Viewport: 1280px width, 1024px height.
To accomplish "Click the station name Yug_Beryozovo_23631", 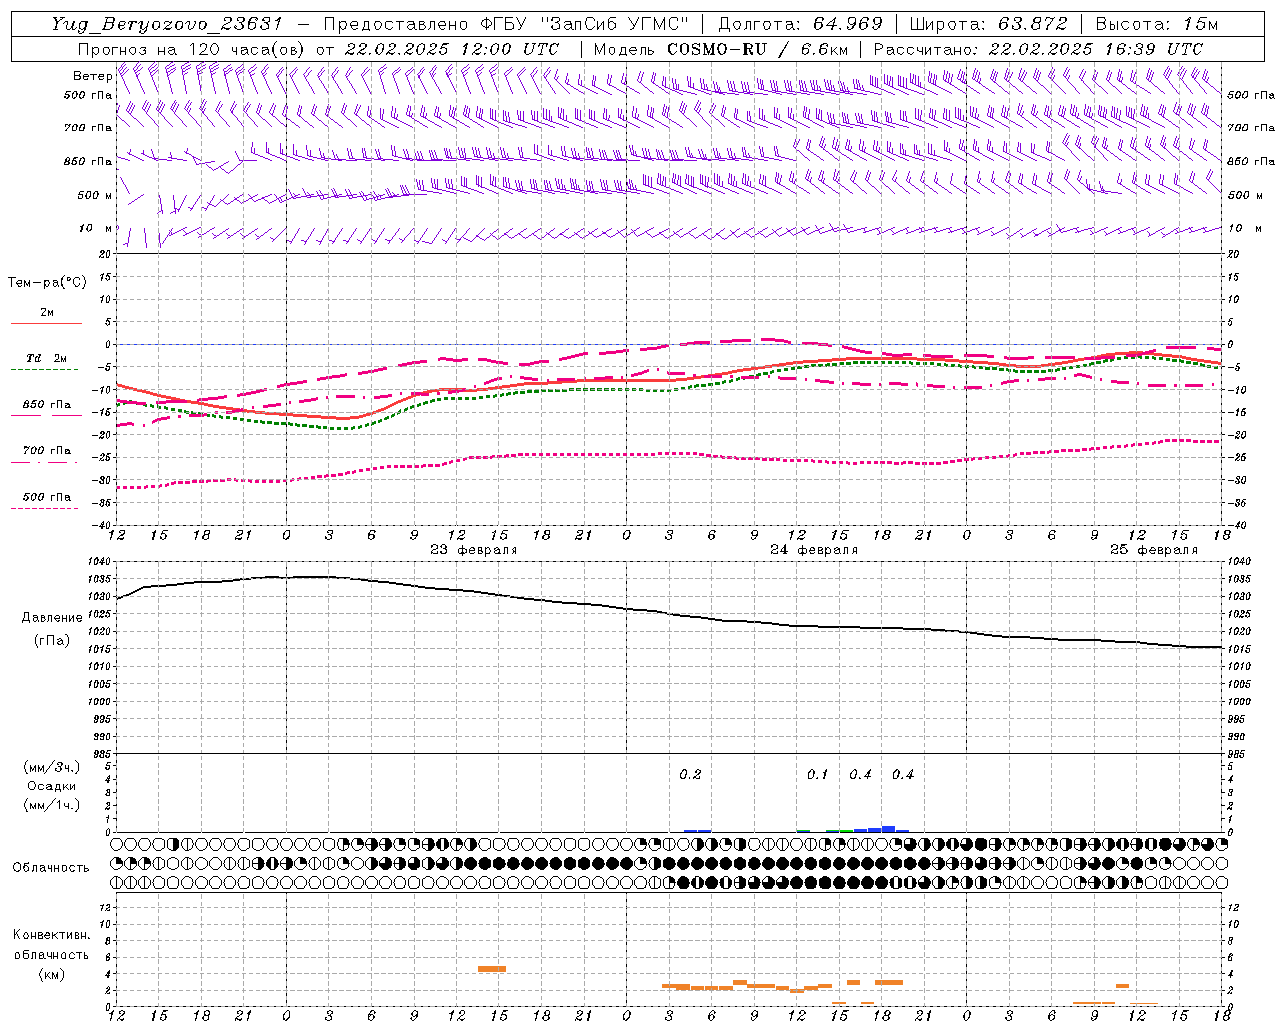I will coord(168,24).
